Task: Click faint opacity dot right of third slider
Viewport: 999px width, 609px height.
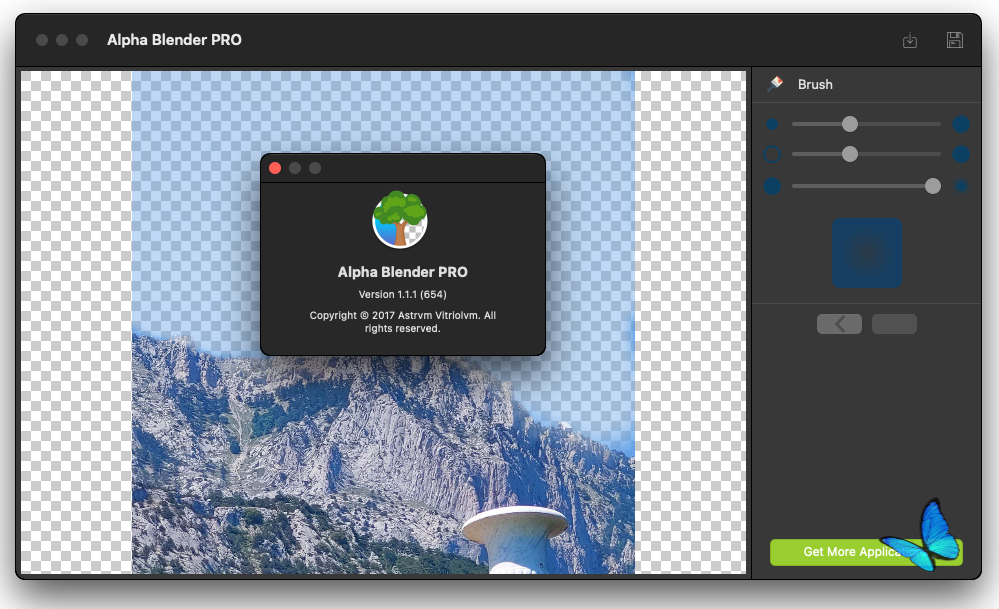Action: [961, 186]
